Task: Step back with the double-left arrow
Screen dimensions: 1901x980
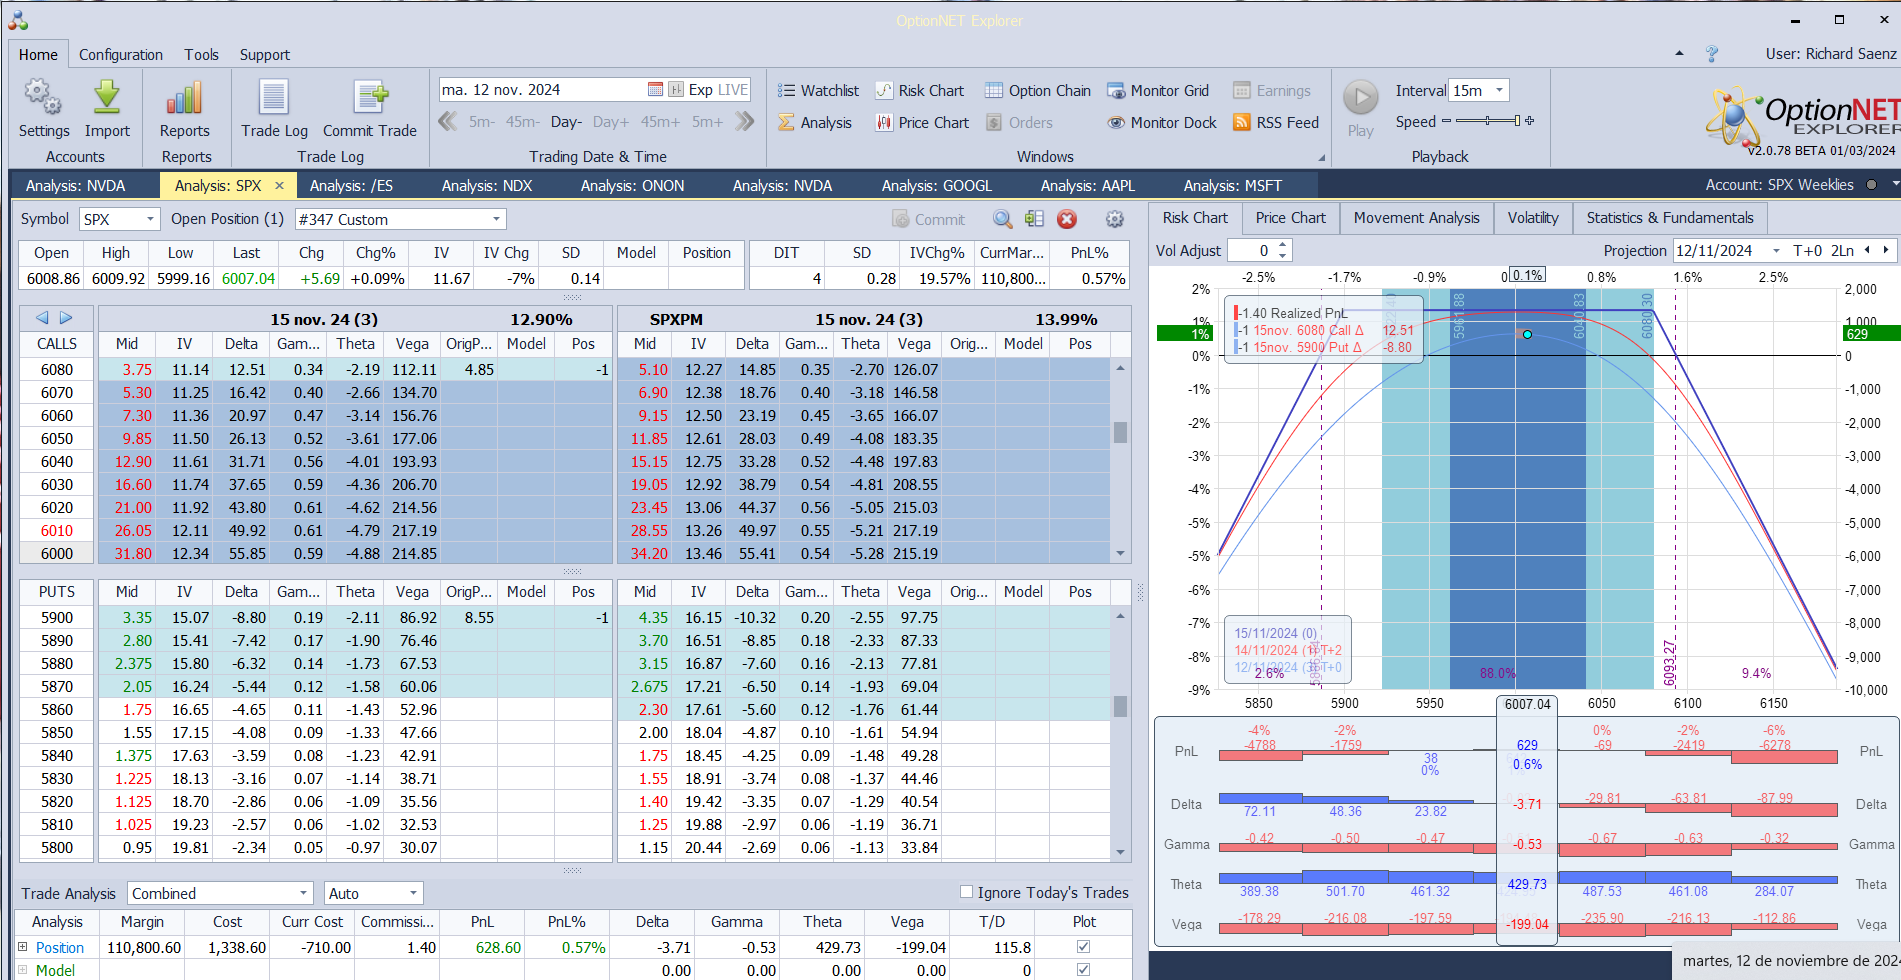Action: pyautogui.click(x=448, y=122)
